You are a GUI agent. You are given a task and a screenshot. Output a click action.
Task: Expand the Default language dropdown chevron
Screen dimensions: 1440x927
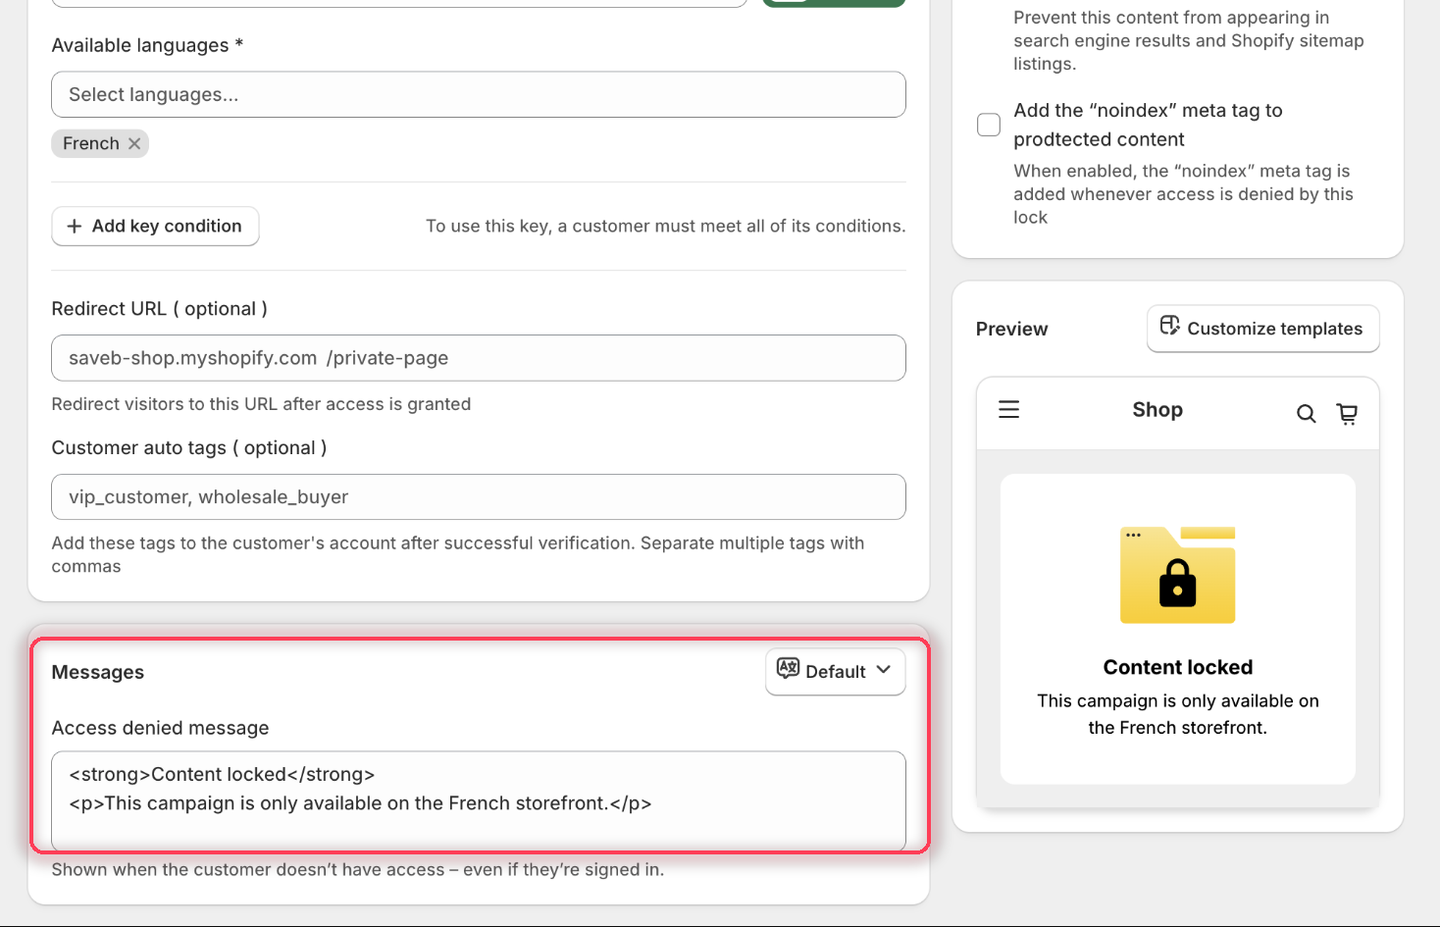pos(883,670)
